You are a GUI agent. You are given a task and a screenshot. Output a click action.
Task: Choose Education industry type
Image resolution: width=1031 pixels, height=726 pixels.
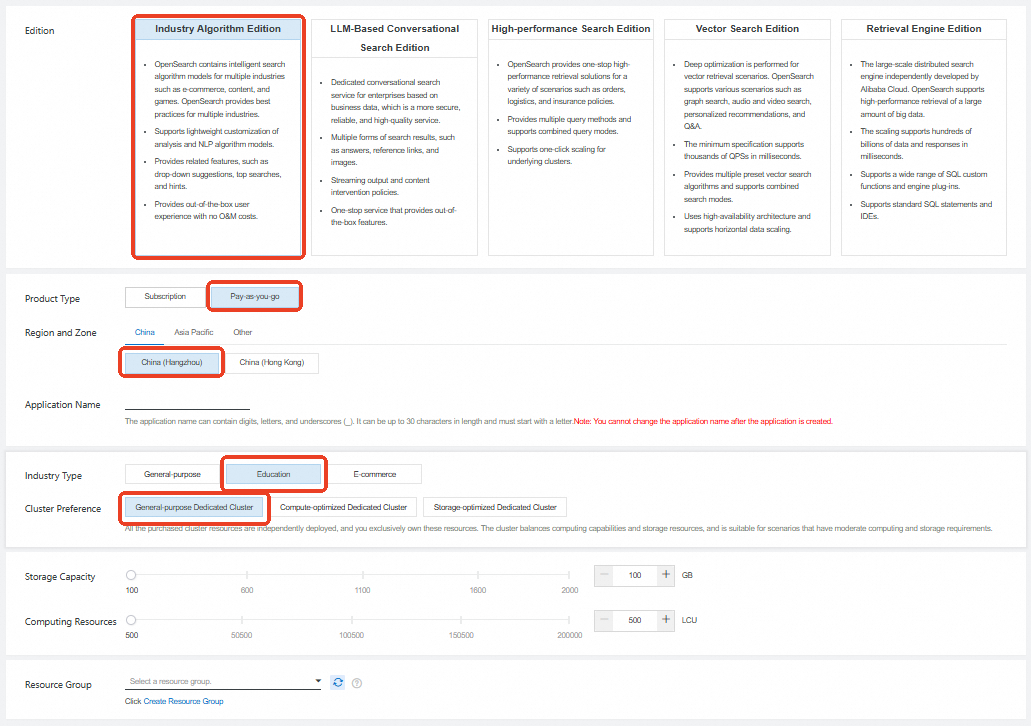point(274,474)
